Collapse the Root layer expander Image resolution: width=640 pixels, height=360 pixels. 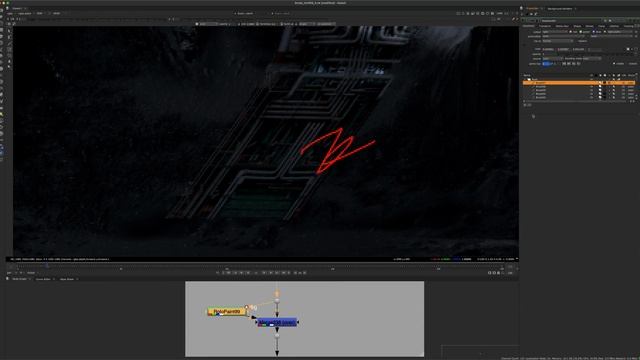(x=525, y=79)
